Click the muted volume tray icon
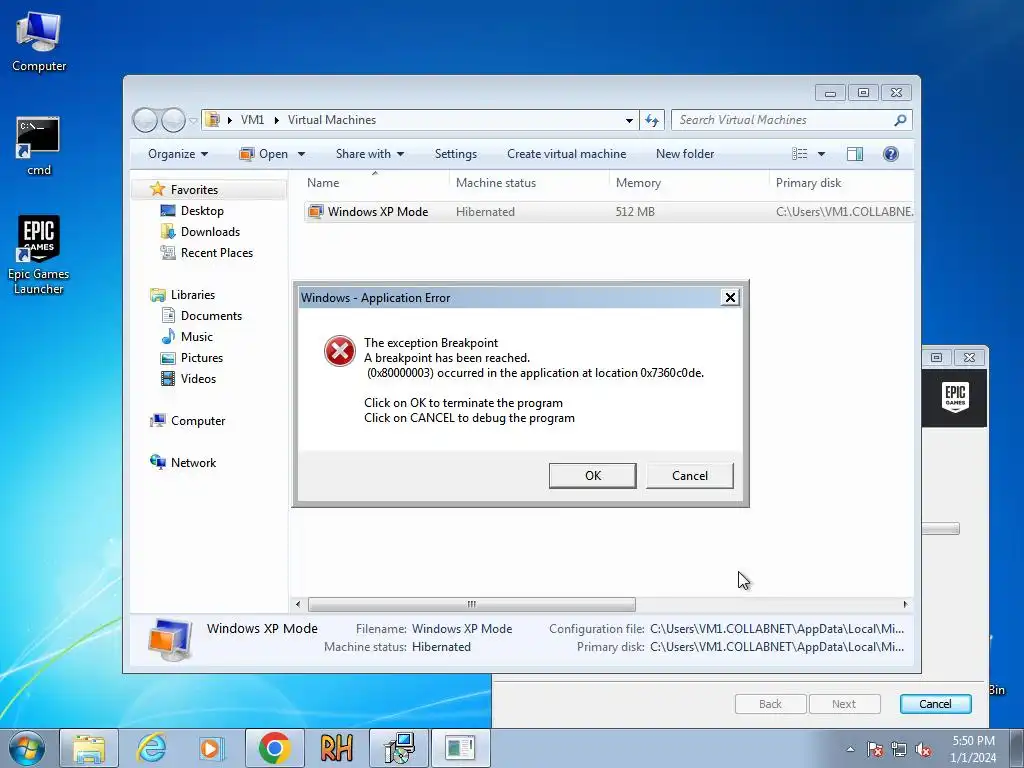Image resolution: width=1024 pixels, height=768 pixels. [923, 749]
